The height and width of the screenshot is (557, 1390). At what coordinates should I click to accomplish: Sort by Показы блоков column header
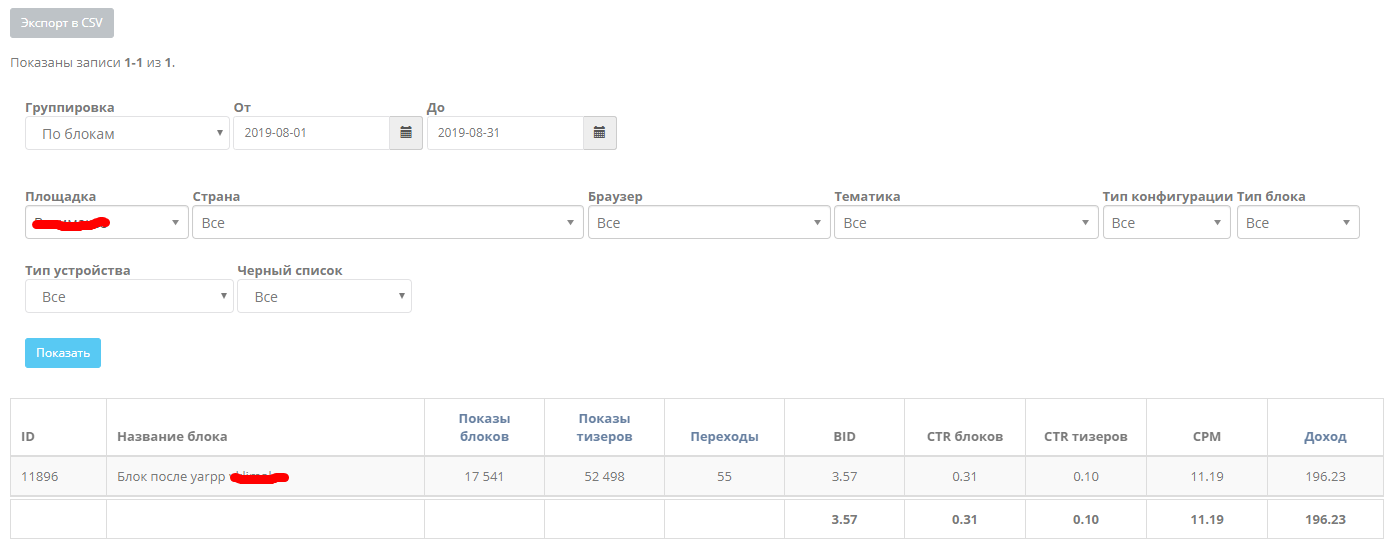(x=484, y=427)
